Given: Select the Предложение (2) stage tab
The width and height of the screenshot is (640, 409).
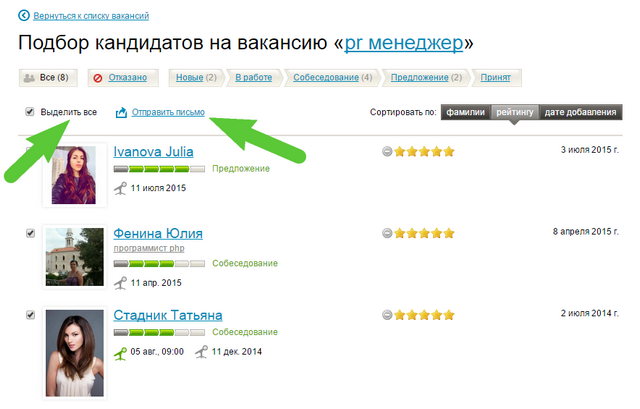Looking at the screenshot, I should click(425, 77).
